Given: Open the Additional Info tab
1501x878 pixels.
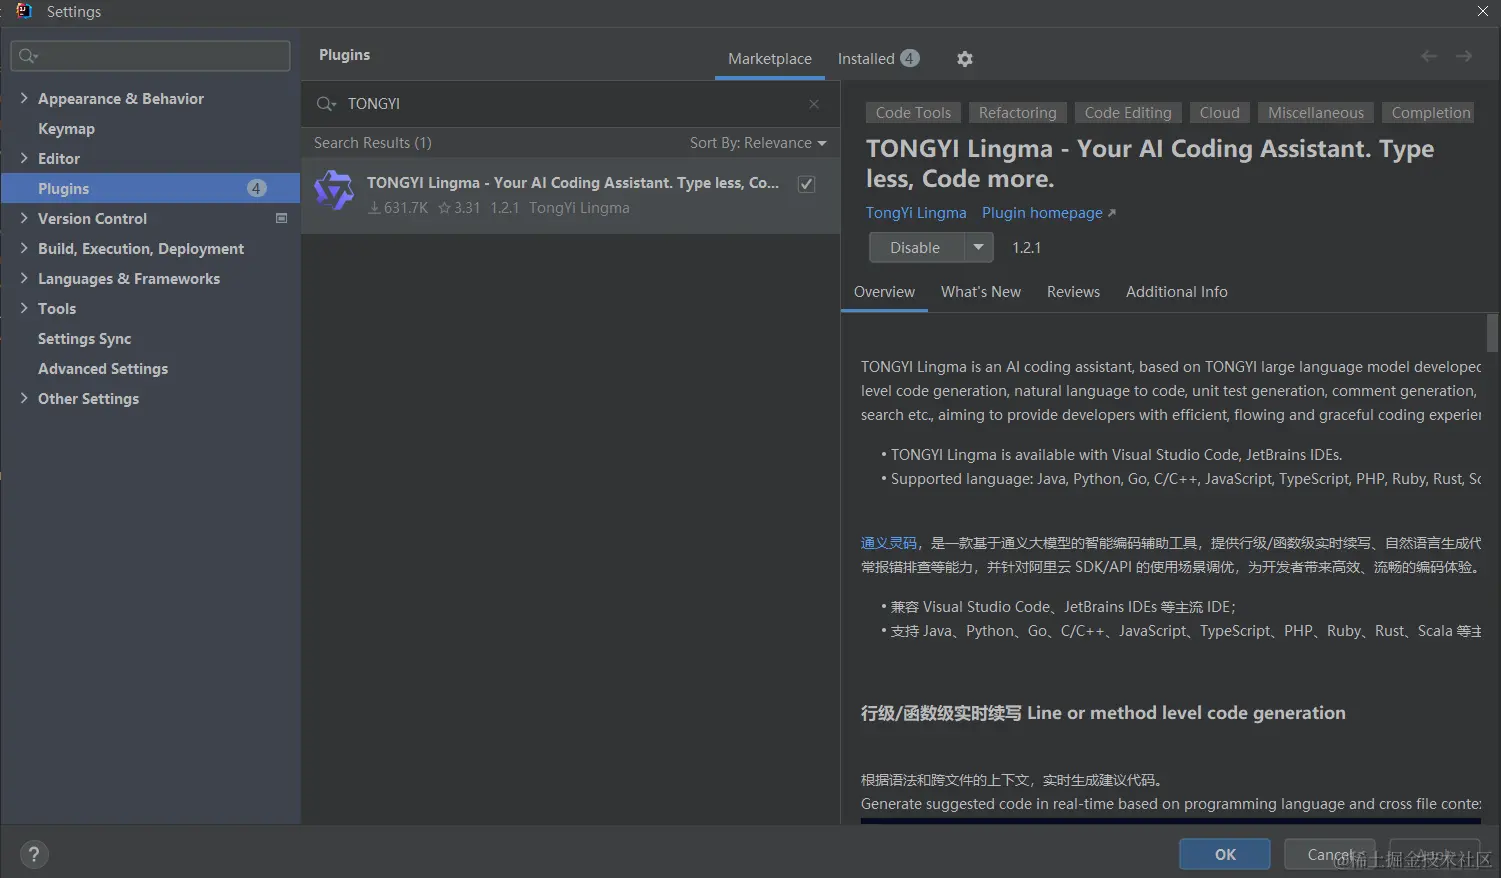Looking at the screenshot, I should coord(1176,292).
